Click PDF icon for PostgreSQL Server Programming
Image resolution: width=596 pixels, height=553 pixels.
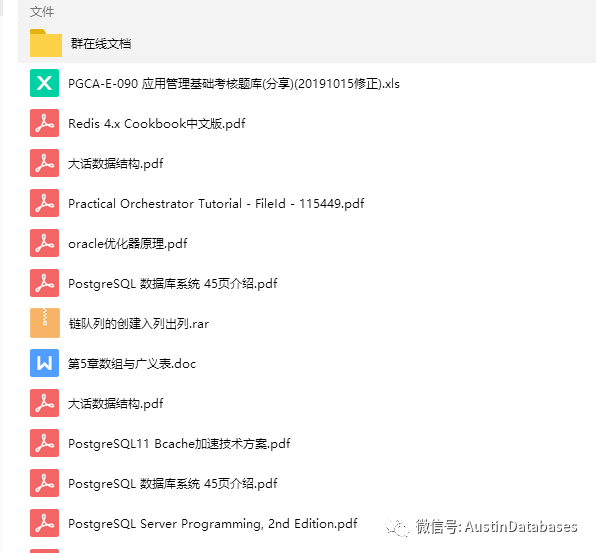pyautogui.click(x=44, y=523)
